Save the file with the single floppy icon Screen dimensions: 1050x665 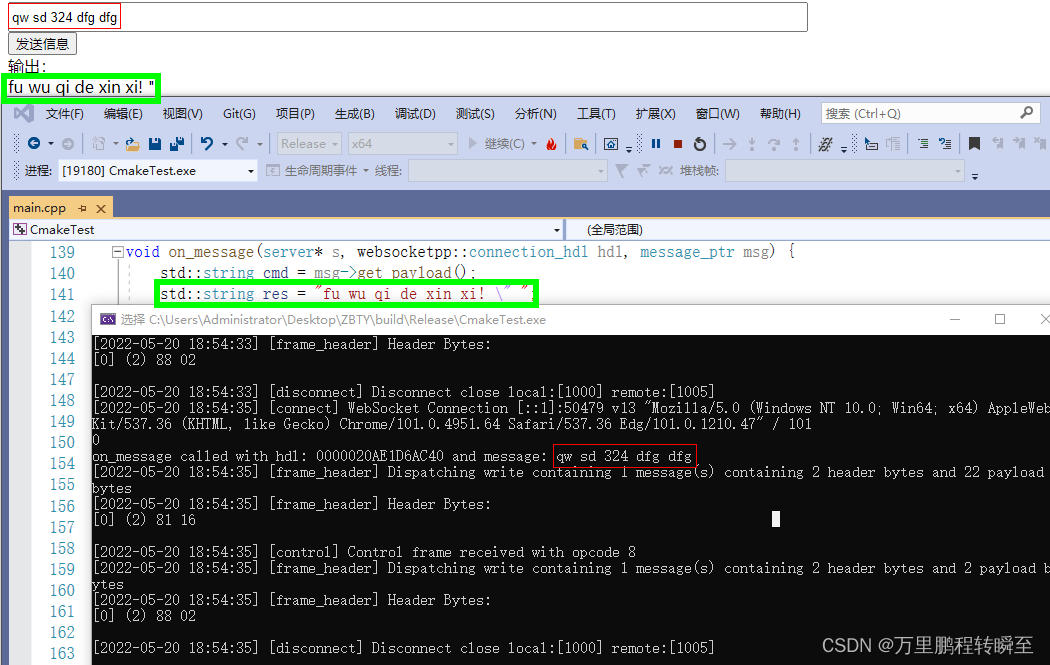pyautogui.click(x=155, y=143)
